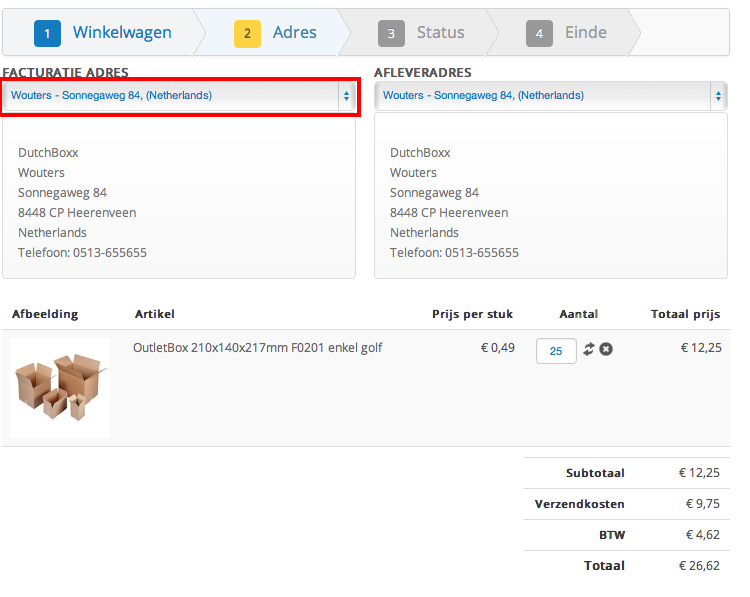750x597 pixels.
Task: Open the OutletBox 210x140x217mm product link
Action: coord(258,348)
